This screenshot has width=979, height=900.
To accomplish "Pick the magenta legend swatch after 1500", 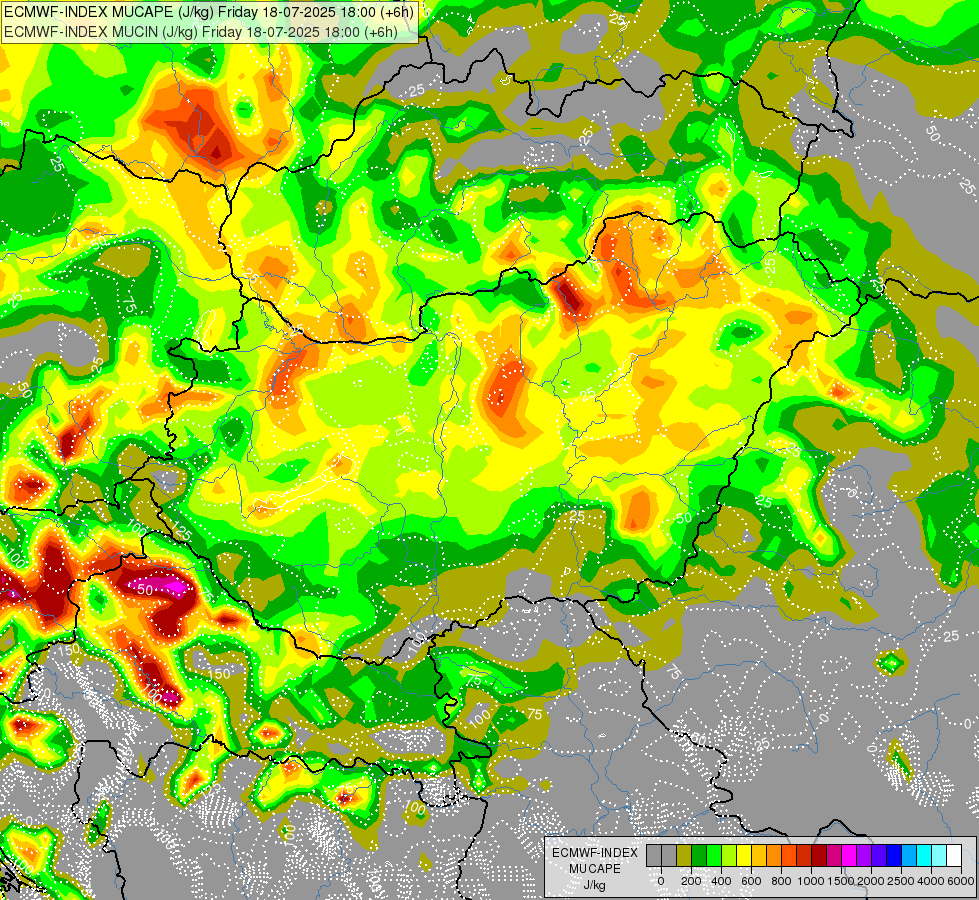I will tap(850, 855).
